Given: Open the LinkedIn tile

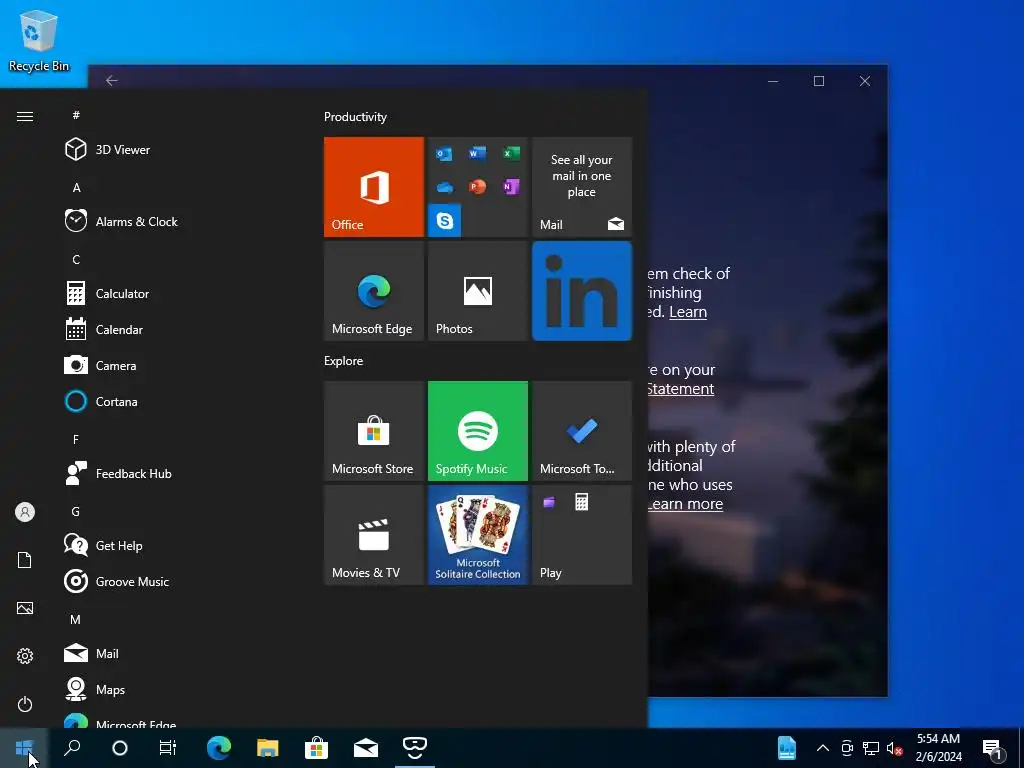Looking at the screenshot, I should 582,291.
